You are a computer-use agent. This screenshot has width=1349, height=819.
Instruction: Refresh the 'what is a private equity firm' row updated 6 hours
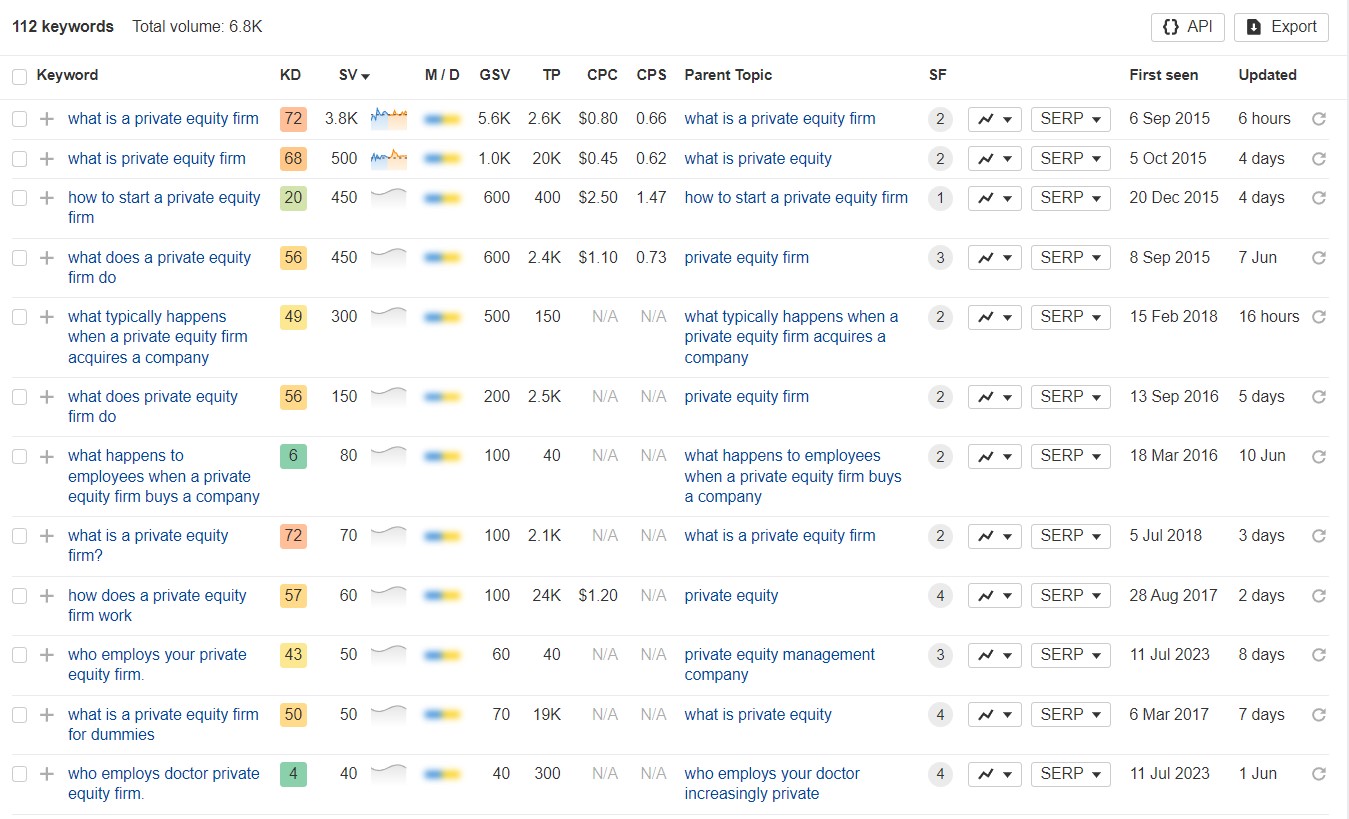(1318, 119)
